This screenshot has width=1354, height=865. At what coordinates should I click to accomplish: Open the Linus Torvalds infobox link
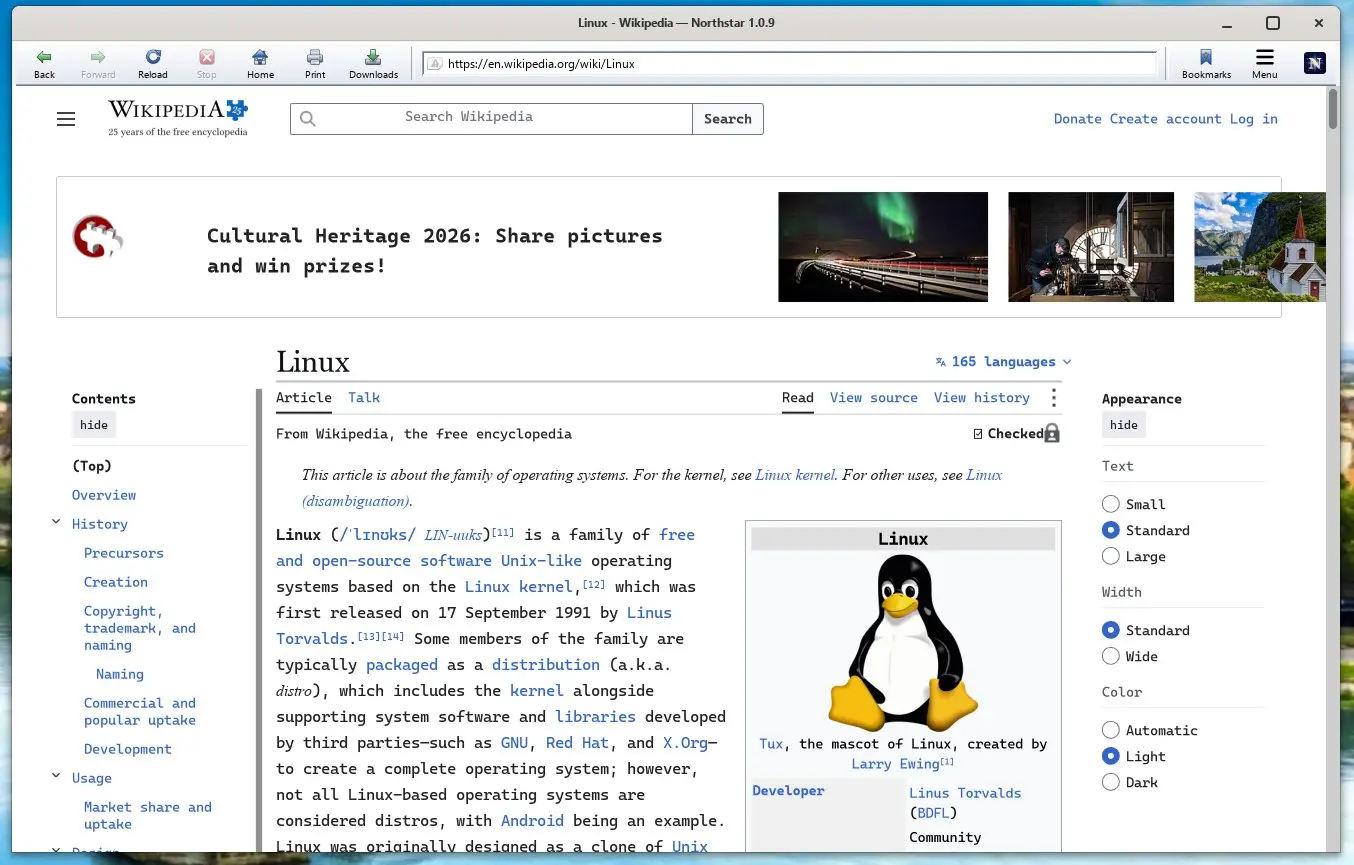(965, 793)
